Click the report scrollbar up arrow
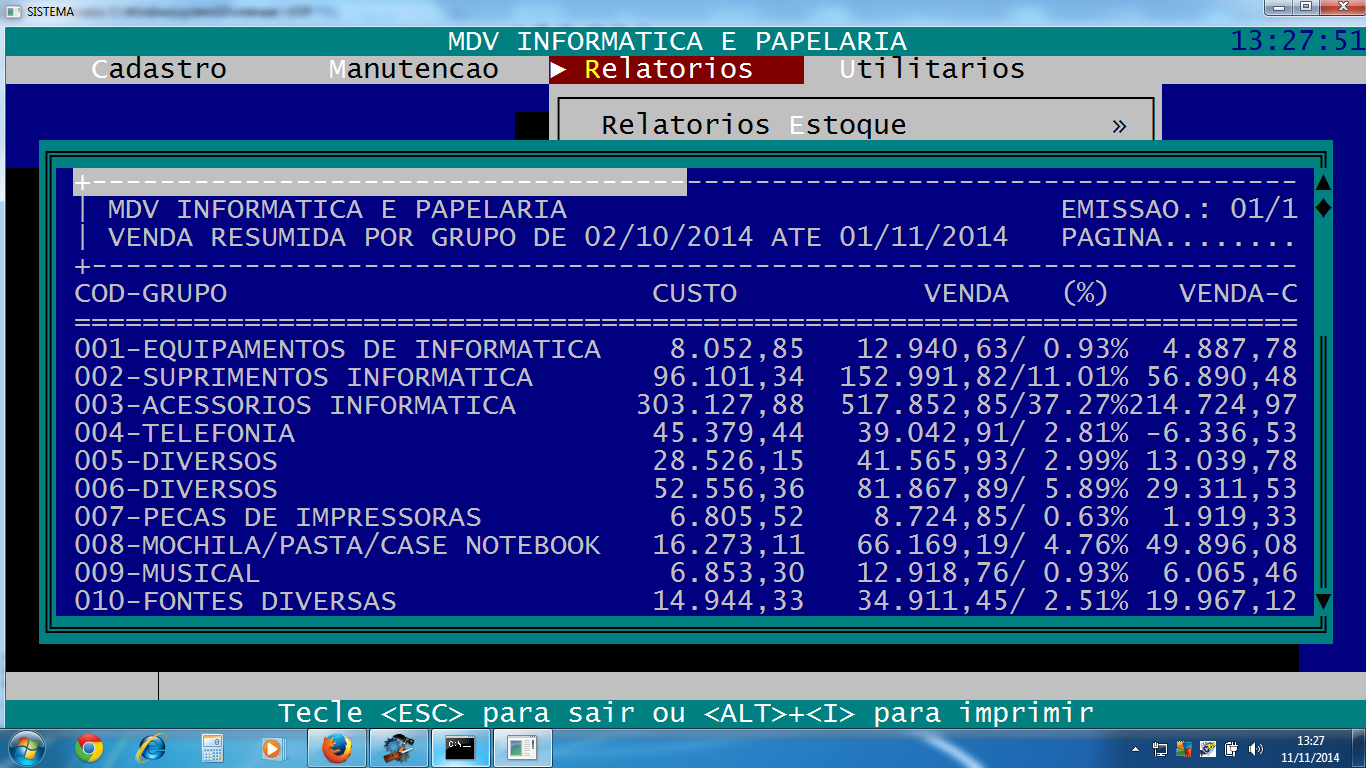 tap(1323, 182)
